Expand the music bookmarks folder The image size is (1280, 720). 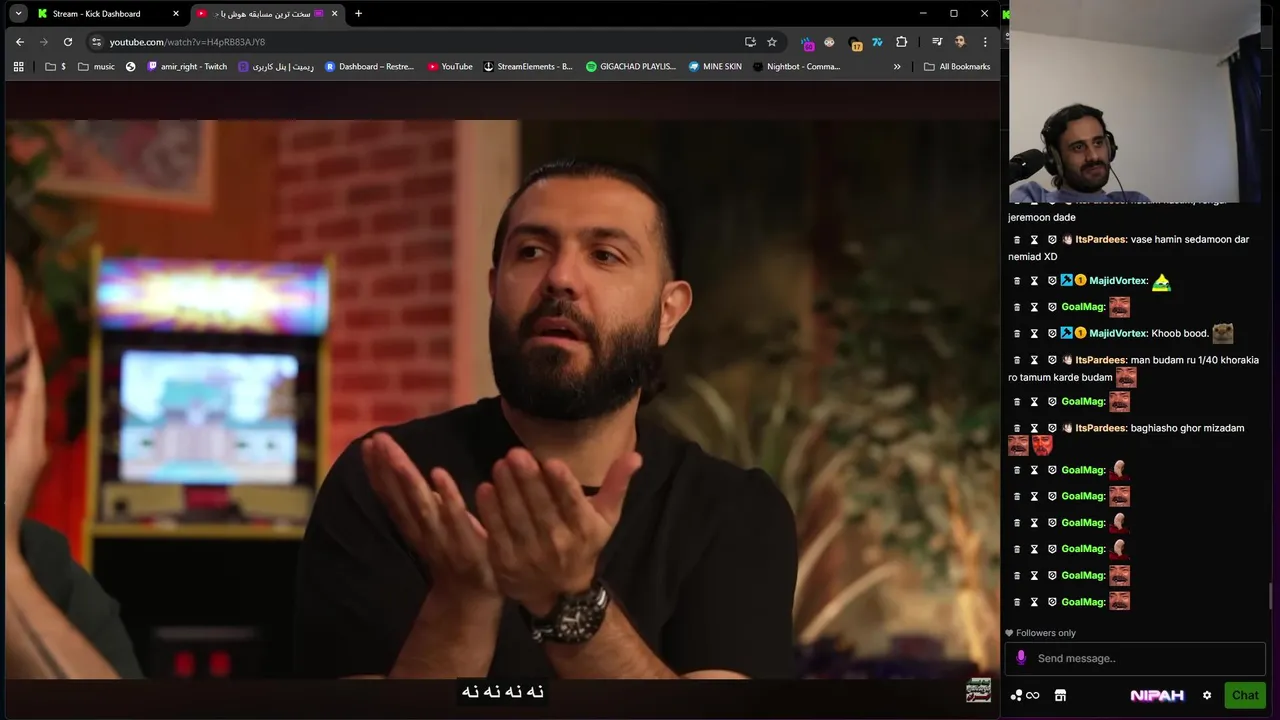pos(97,66)
